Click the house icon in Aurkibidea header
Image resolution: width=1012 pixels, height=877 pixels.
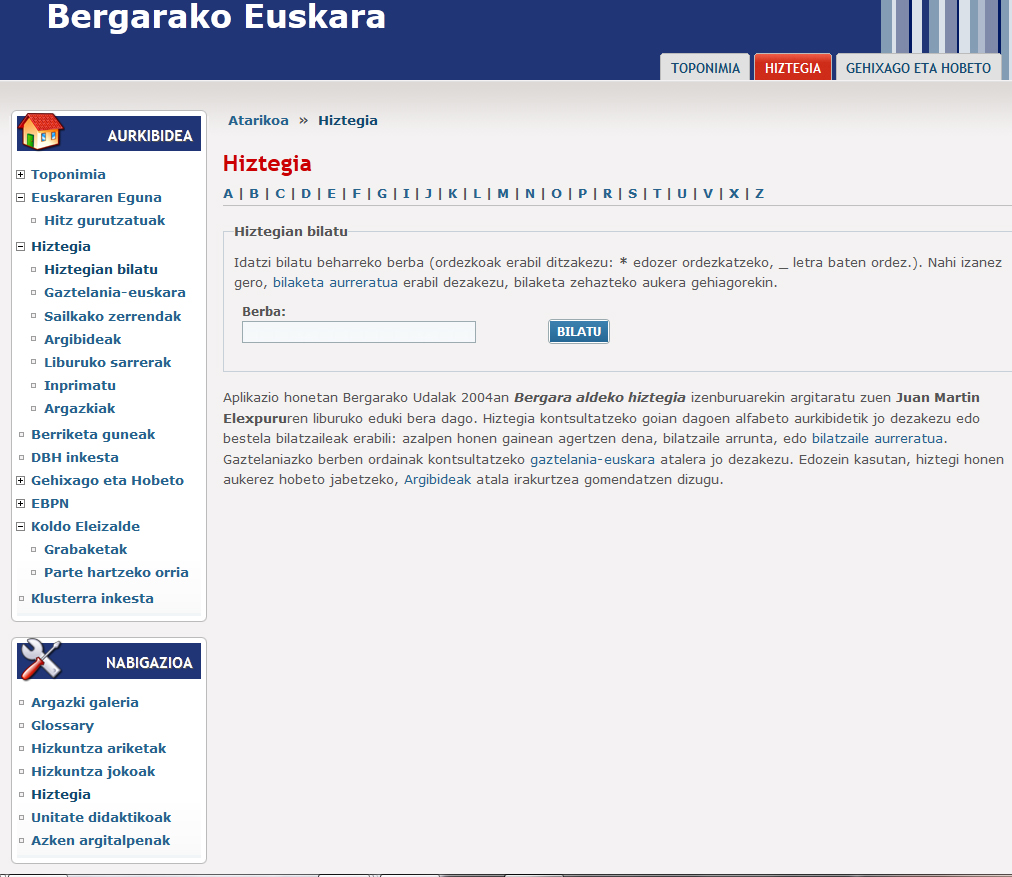click(40, 131)
